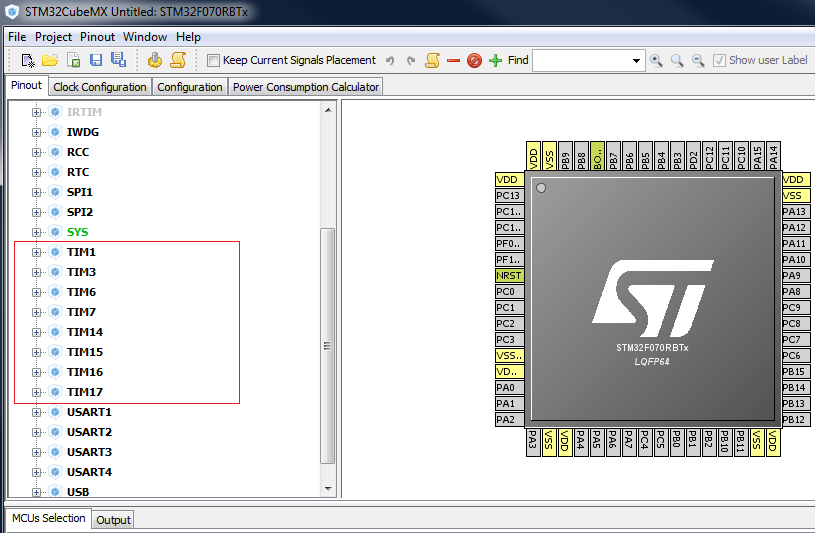815x539 pixels.
Task: Open the Find dropdown arrow
Action: click(637, 61)
